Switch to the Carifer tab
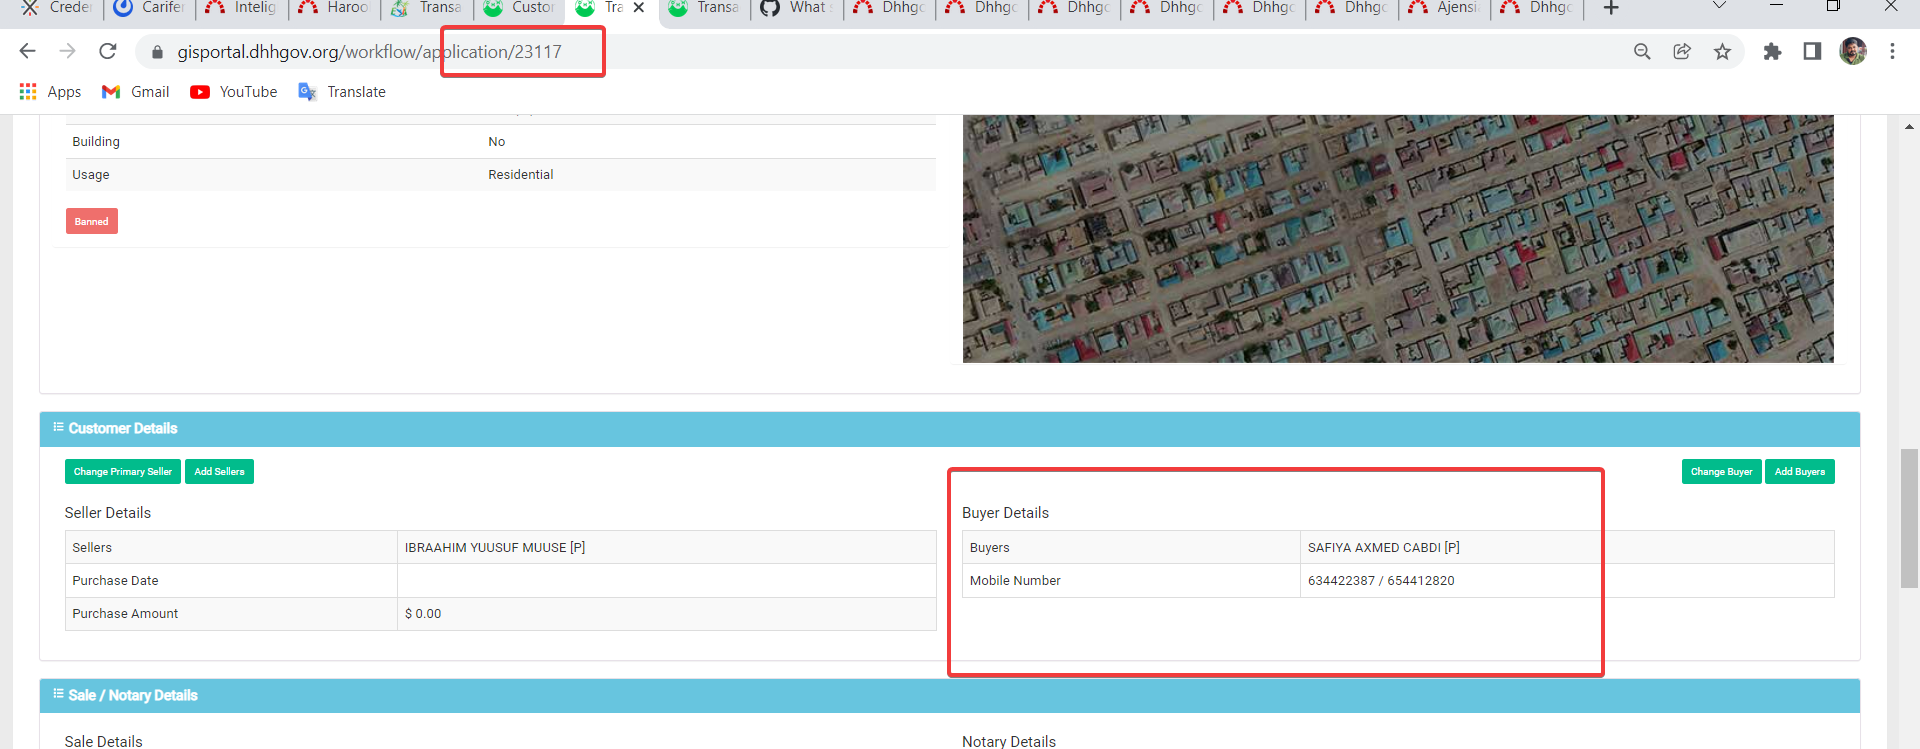This screenshot has height=749, width=1920. tap(150, 8)
